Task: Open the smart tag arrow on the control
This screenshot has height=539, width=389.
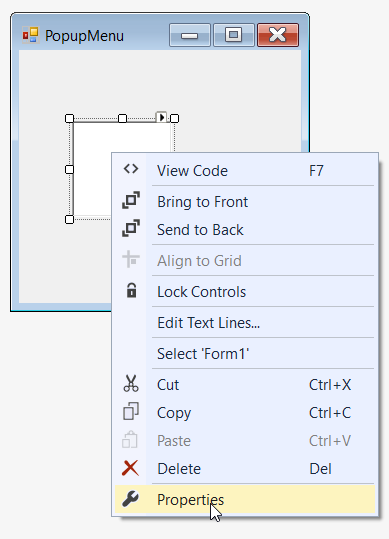Action: 161,117
